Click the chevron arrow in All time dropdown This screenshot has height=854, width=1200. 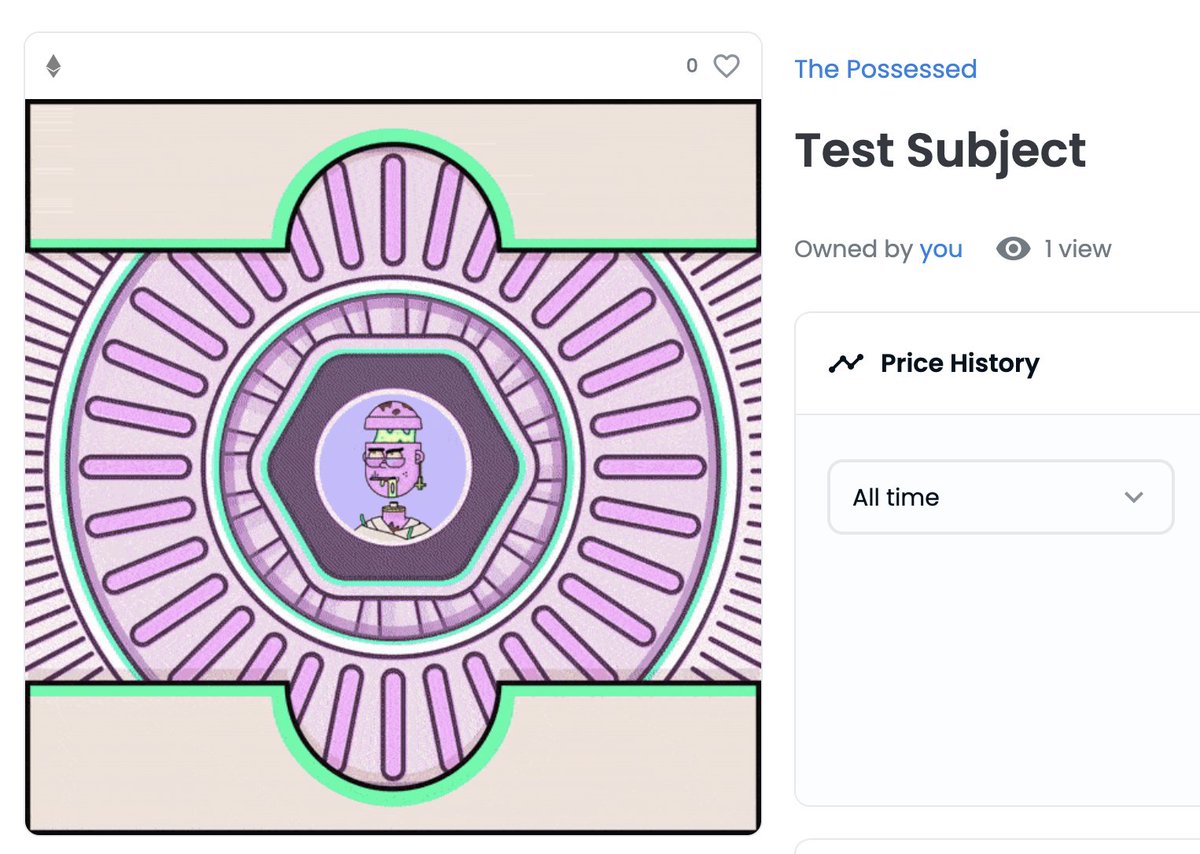point(1133,497)
